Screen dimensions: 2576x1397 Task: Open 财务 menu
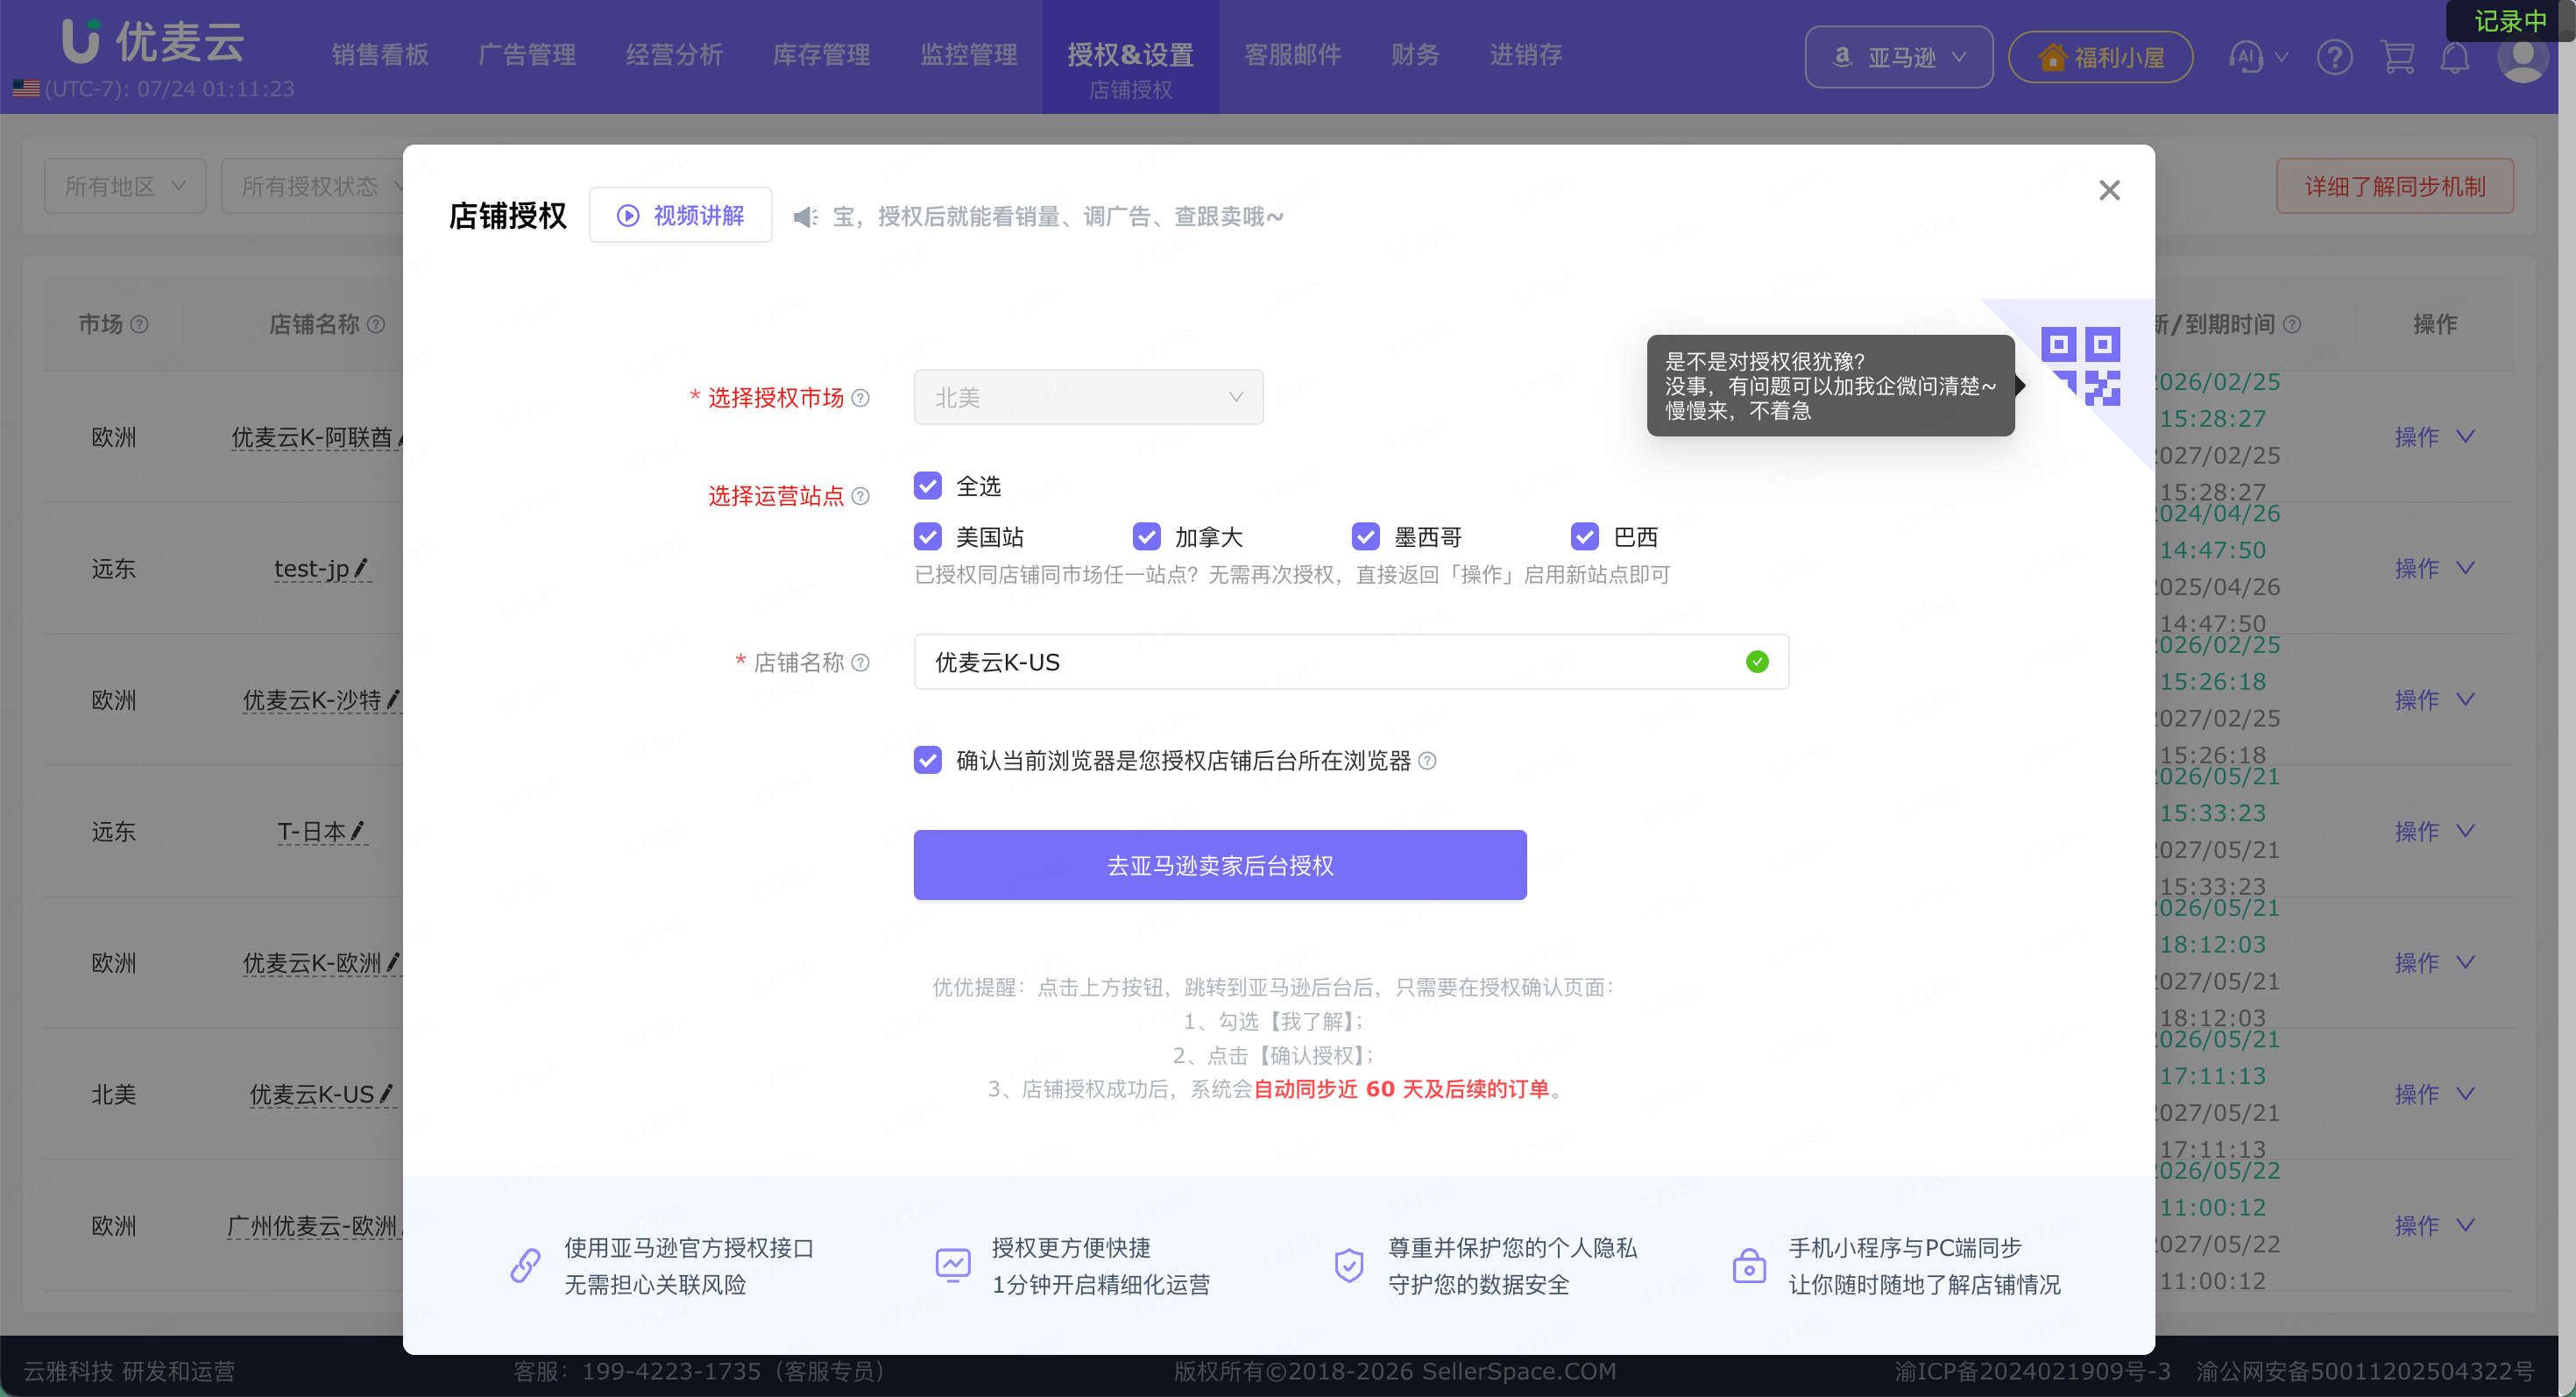click(x=1415, y=55)
